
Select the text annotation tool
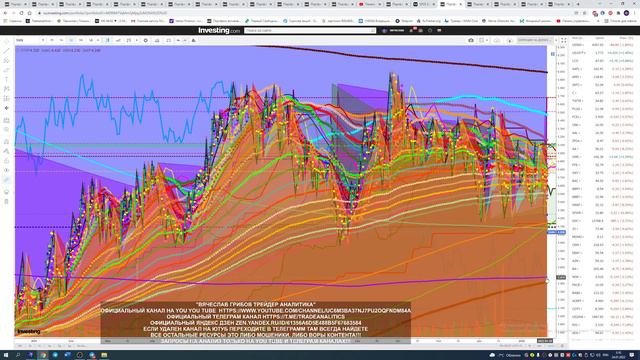tap(6, 79)
